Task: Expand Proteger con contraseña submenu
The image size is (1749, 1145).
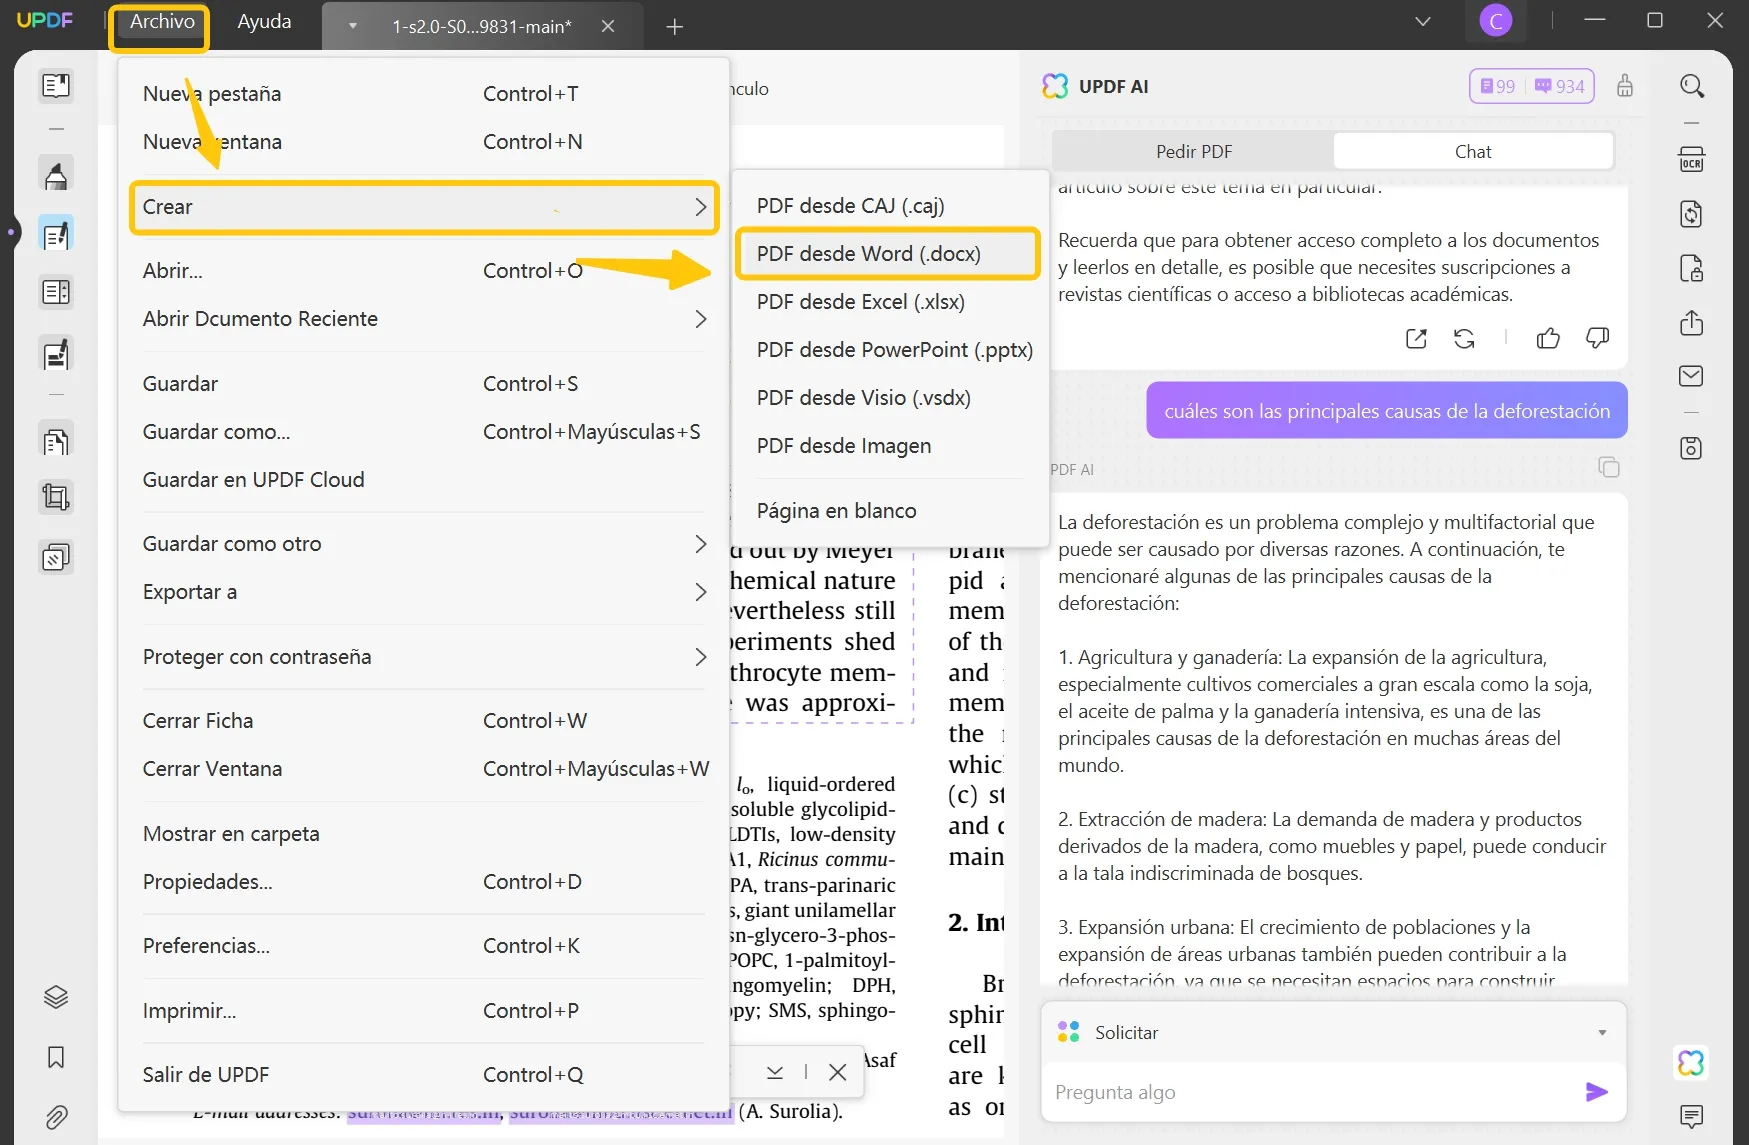Action: coord(424,657)
